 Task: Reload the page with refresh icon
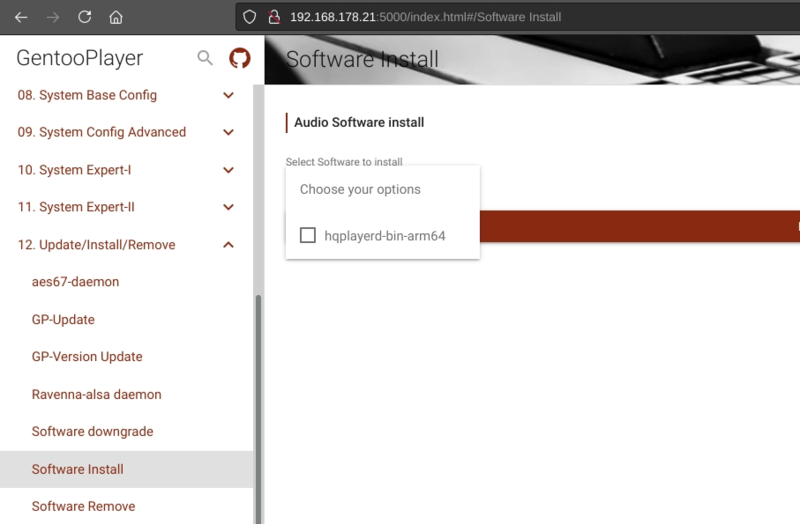point(85,17)
